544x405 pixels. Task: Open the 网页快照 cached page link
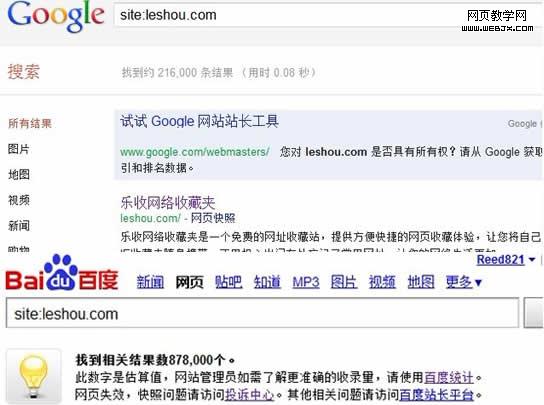(213, 218)
